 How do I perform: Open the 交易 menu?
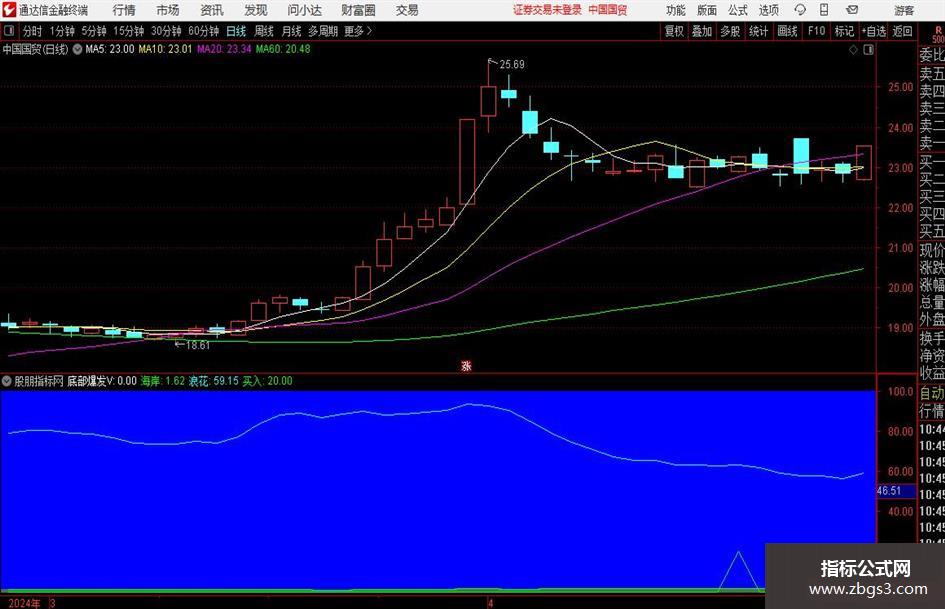407,10
